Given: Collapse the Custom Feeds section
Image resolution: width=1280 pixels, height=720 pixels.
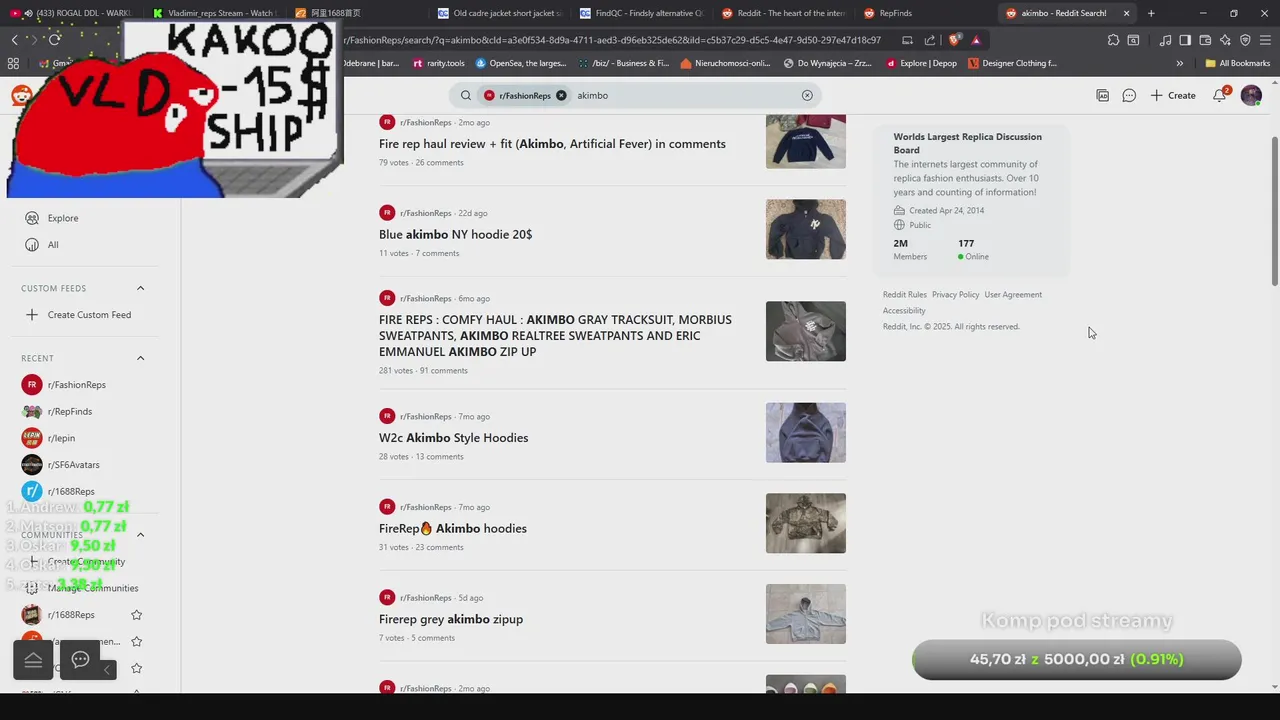Looking at the screenshot, I should pyautogui.click(x=140, y=288).
